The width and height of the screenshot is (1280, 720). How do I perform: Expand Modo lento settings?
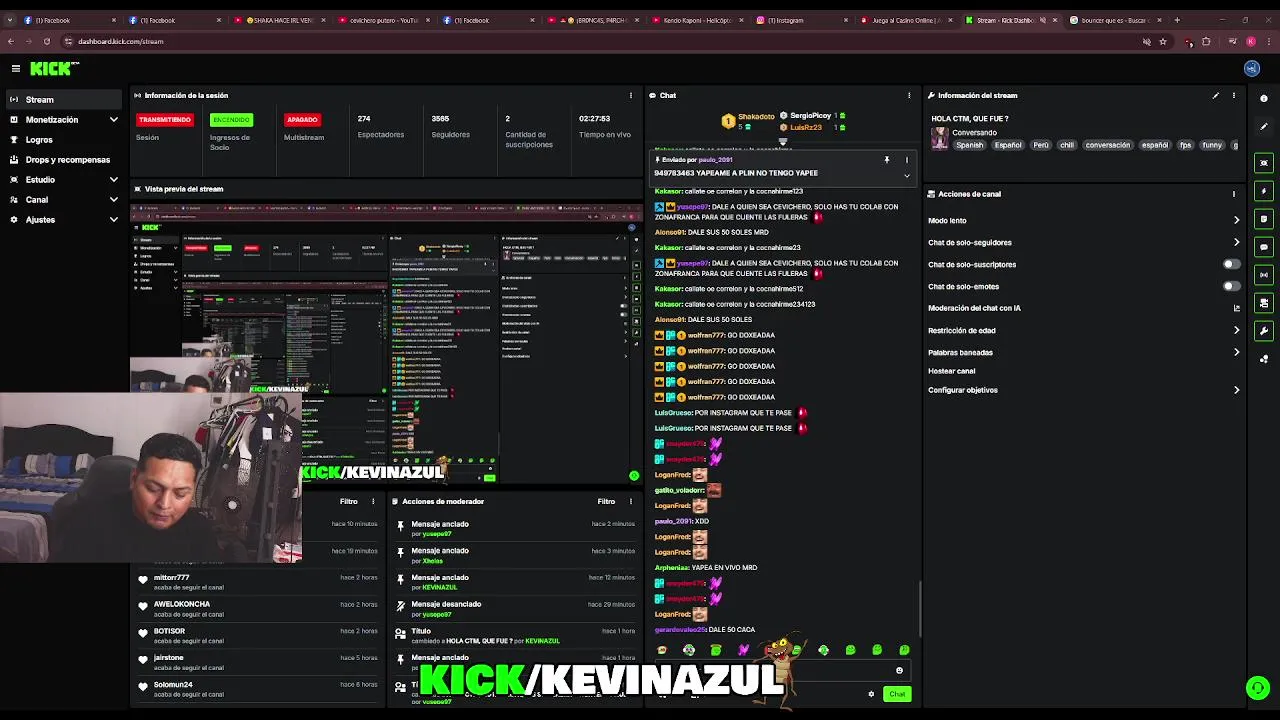click(x=1236, y=221)
